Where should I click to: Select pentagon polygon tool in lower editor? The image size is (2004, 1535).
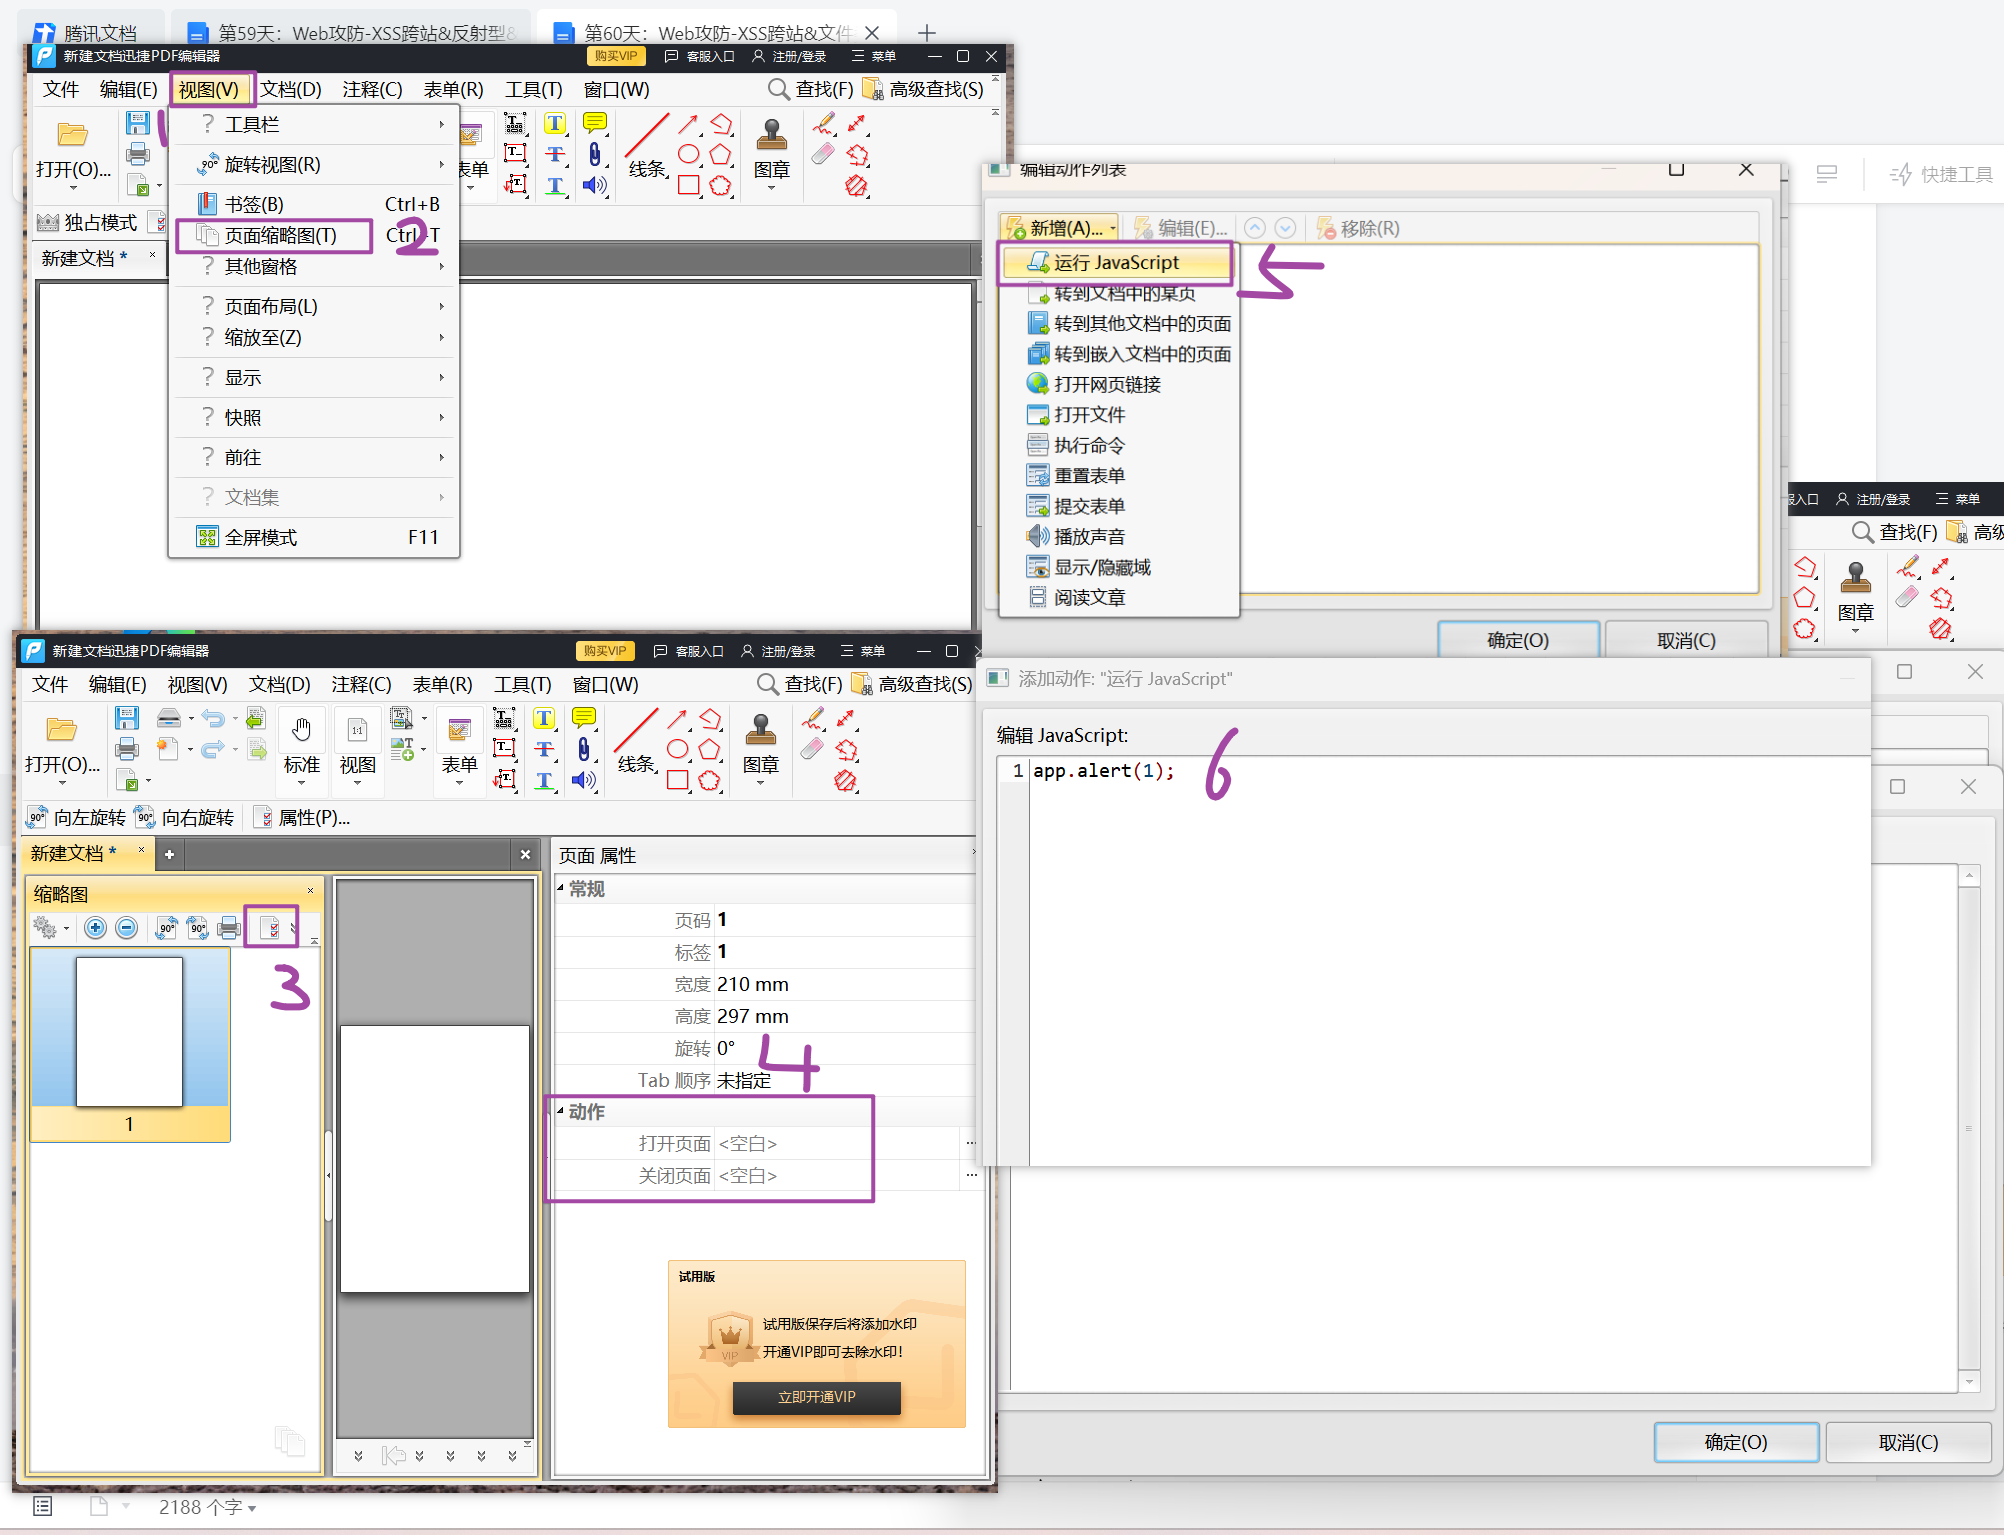click(x=709, y=749)
